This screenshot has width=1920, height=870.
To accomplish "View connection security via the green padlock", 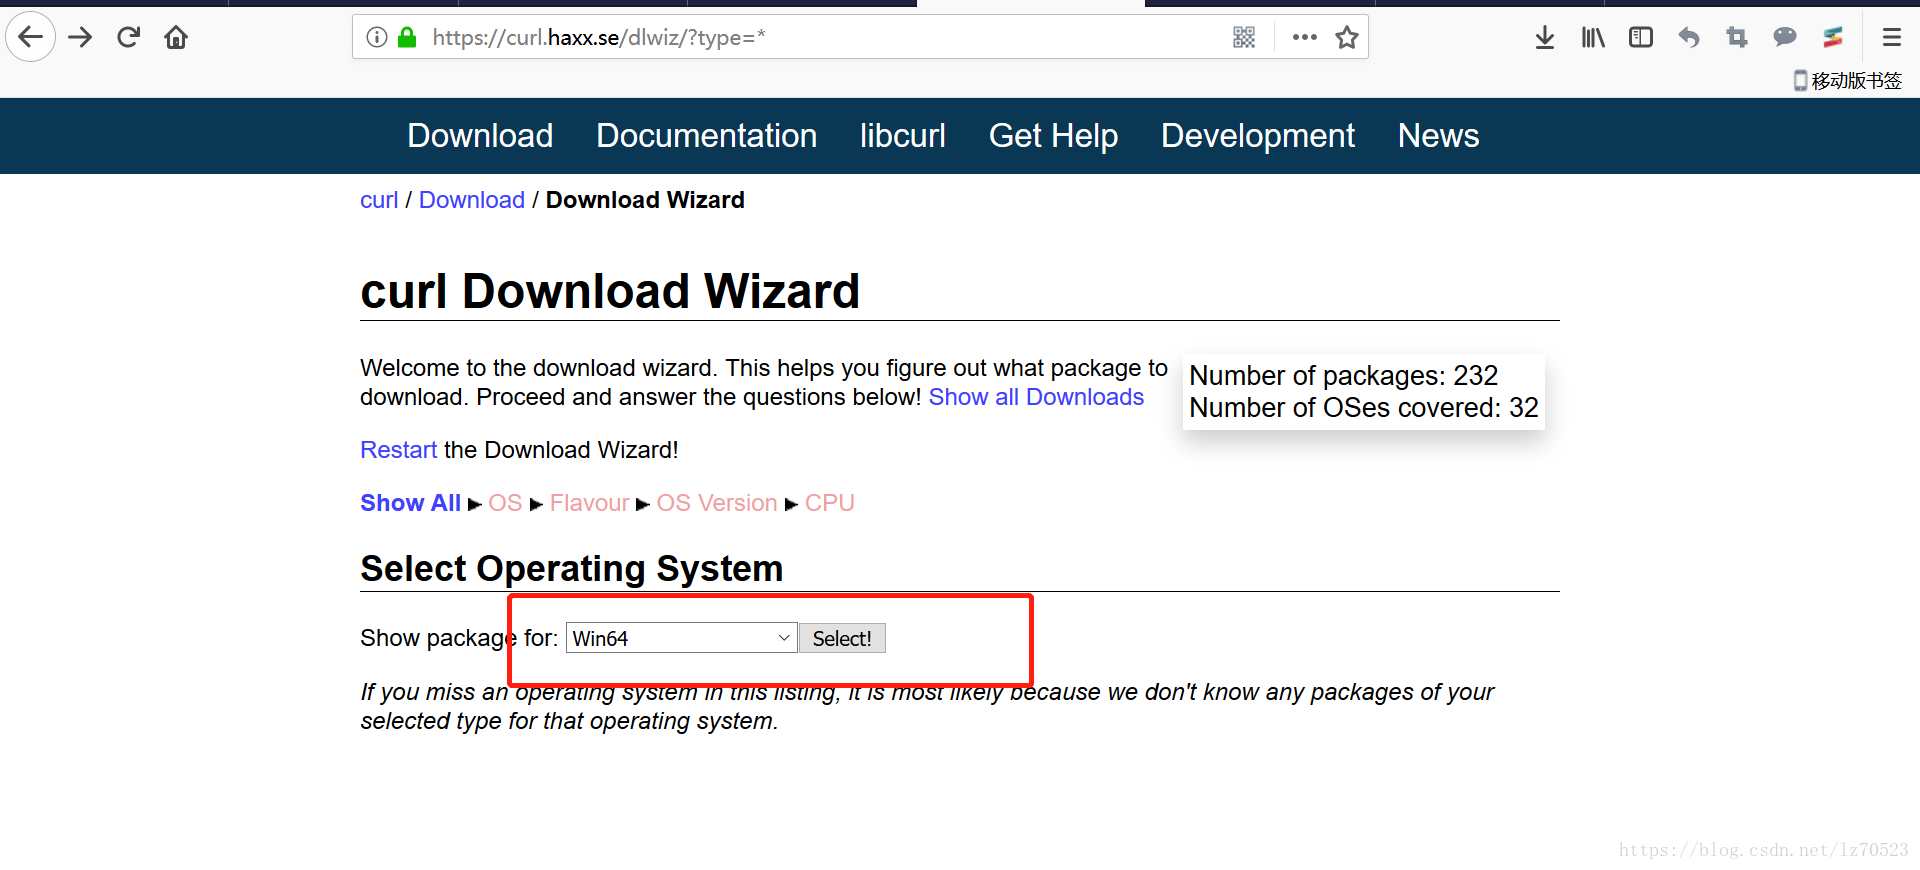I will click(407, 37).
